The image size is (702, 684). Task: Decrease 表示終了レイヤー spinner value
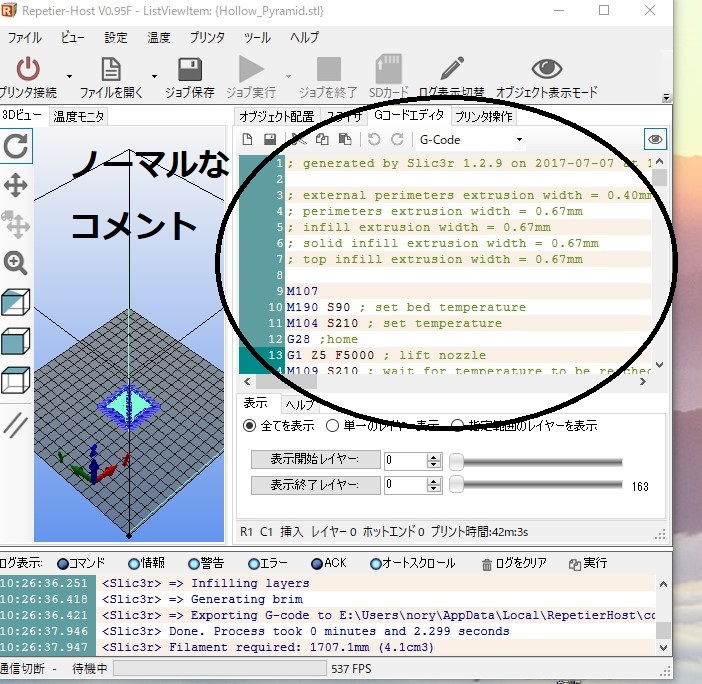point(433,488)
